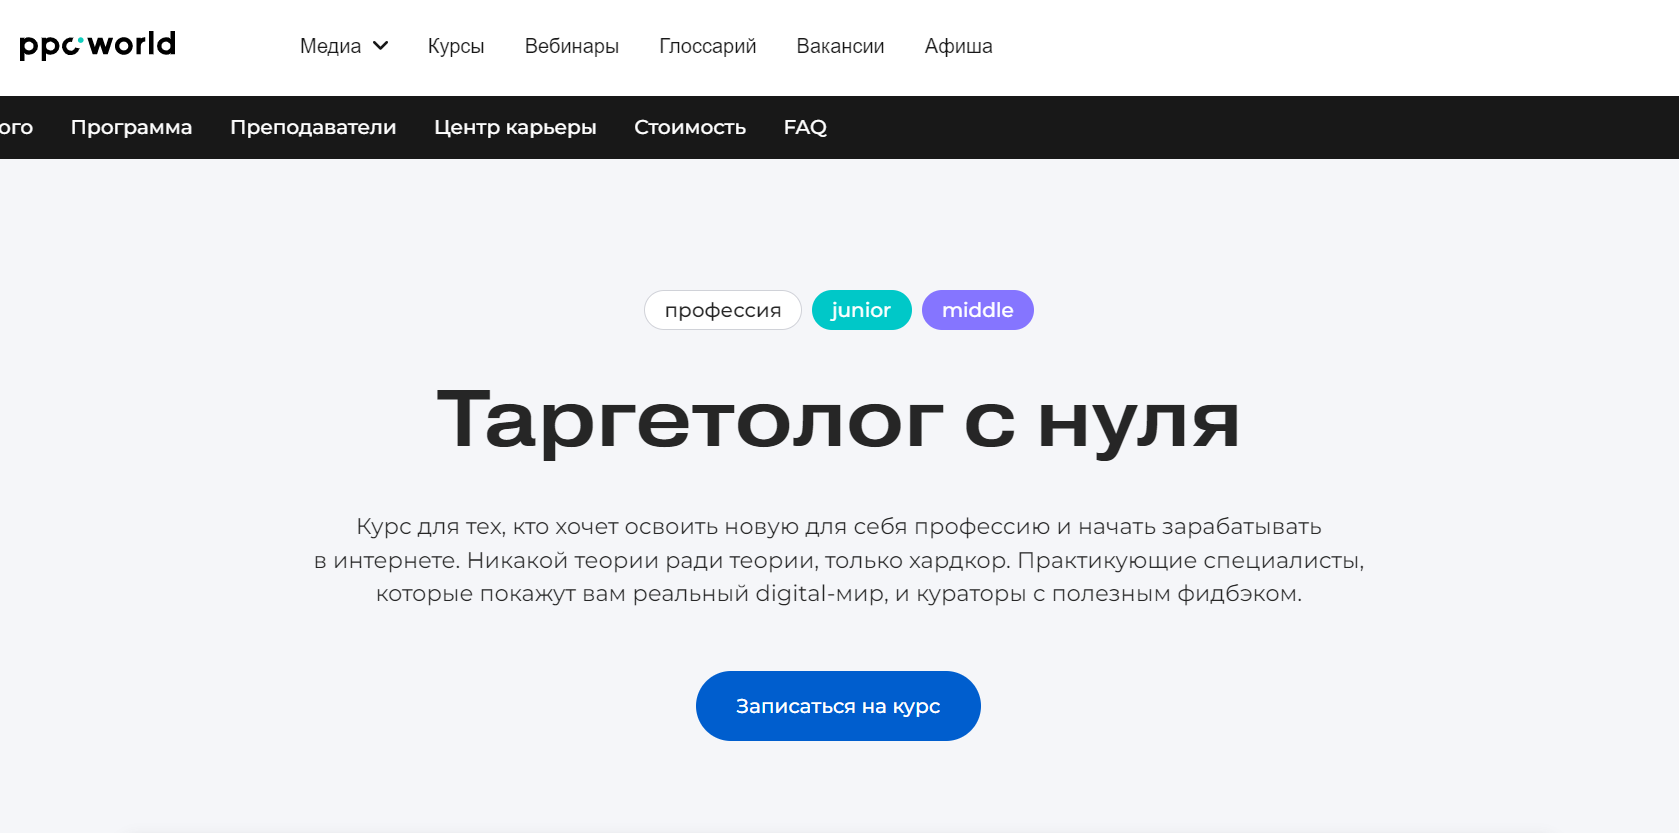The width and height of the screenshot is (1679, 833).
Task: Visit the Афиша page
Action: (958, 46)
